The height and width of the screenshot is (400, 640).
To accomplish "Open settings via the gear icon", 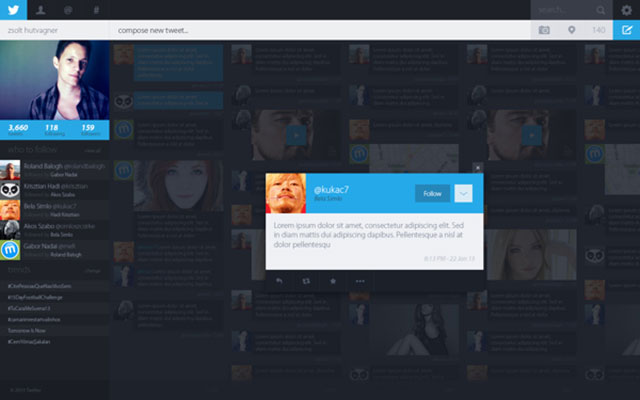I will 627,10.
